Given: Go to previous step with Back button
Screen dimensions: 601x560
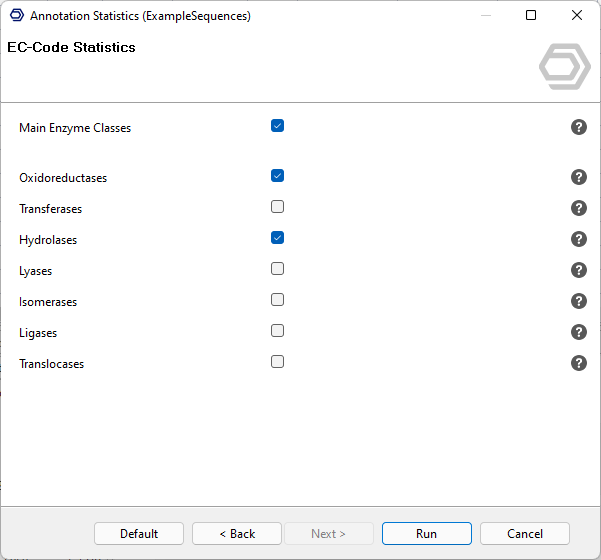Looking at the screenshot, I should point(237,534).
